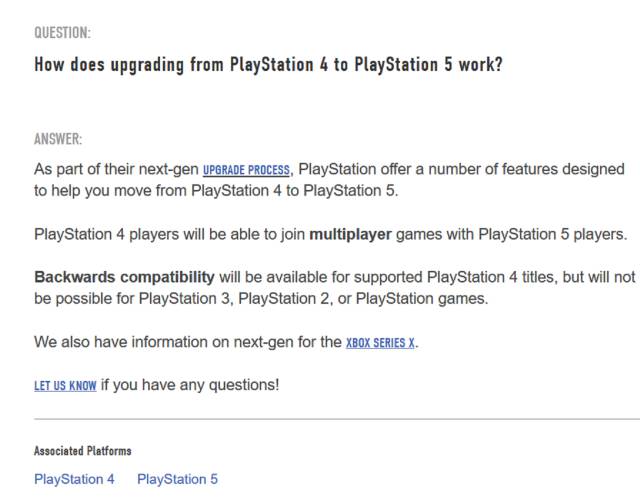Viewport: 640px width, 501px height.
Task: Click the text "games with PlayStation 5 players"
Action: click(512, 235)
